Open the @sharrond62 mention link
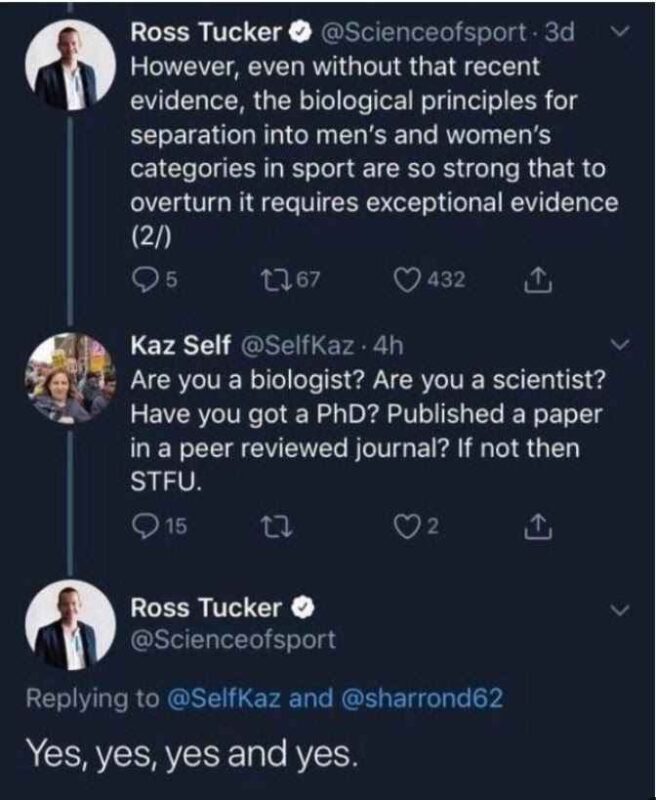This screenshot has width=656, height=800. tap(423, 697)
